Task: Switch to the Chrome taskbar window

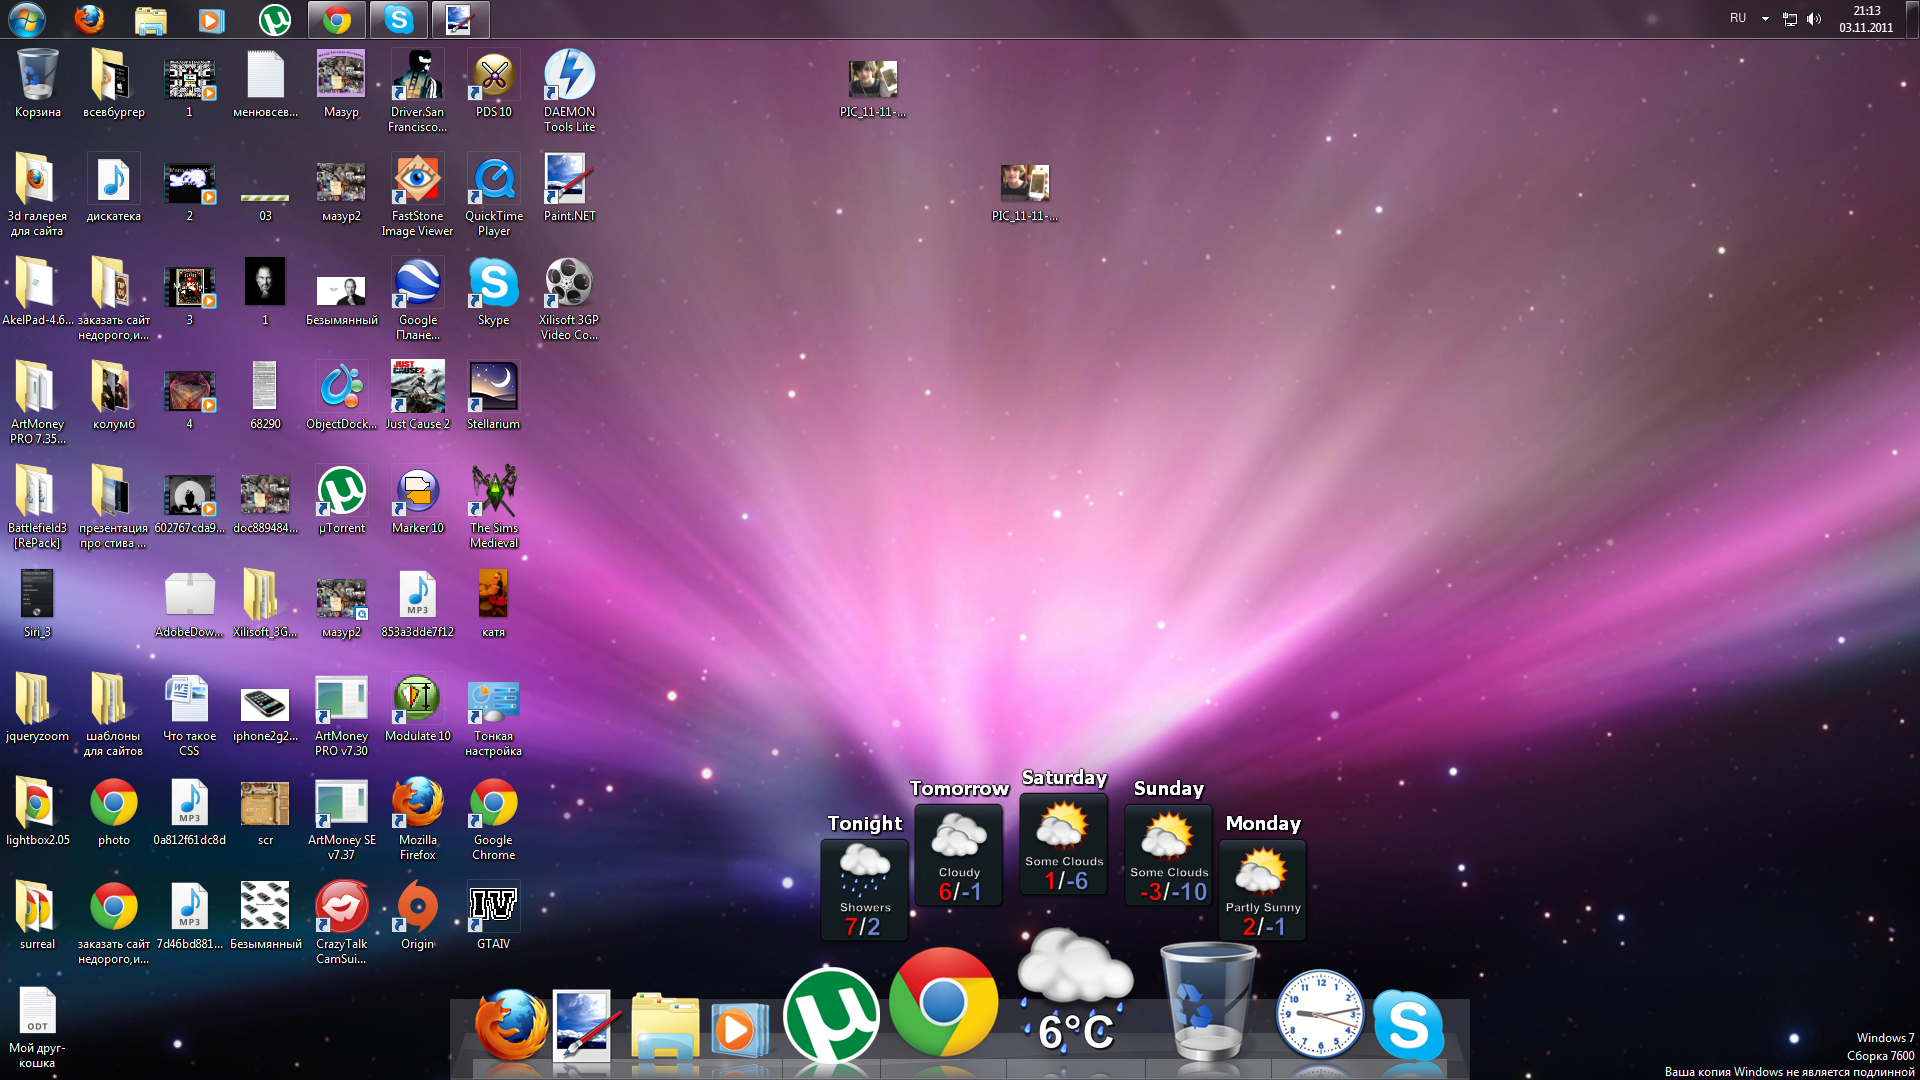Action: tap(337, 19)
